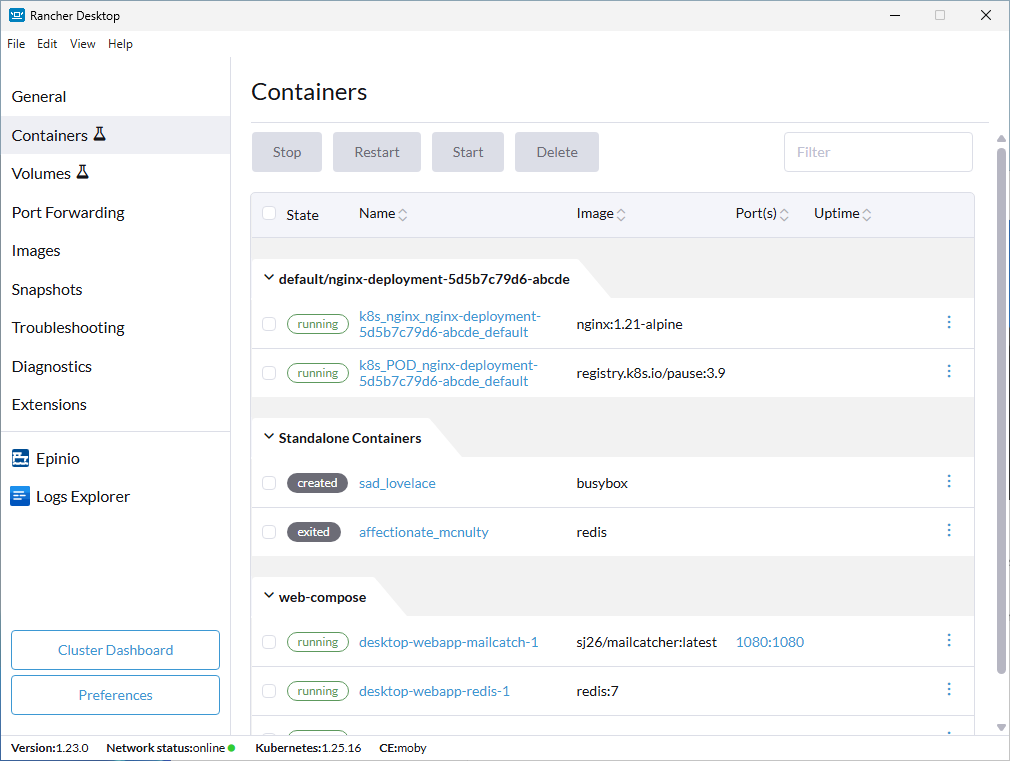The width and height of the screenshot is (1010, 761).
Task: Tick the desktop-webapp-redis-1 checkbox
Action: click(x=269, y=691)
